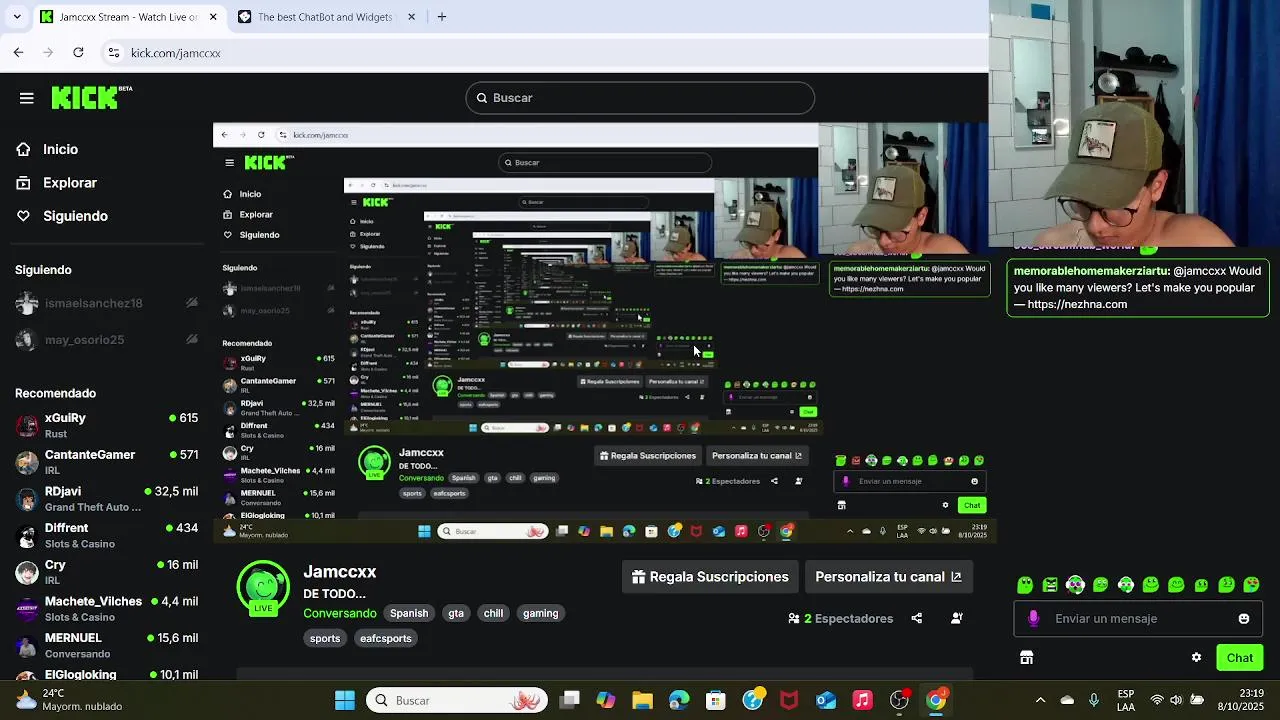Click the Jamccxx live avatar
The width and height of the screenshot is (1280, 720).
pos(263,588)
